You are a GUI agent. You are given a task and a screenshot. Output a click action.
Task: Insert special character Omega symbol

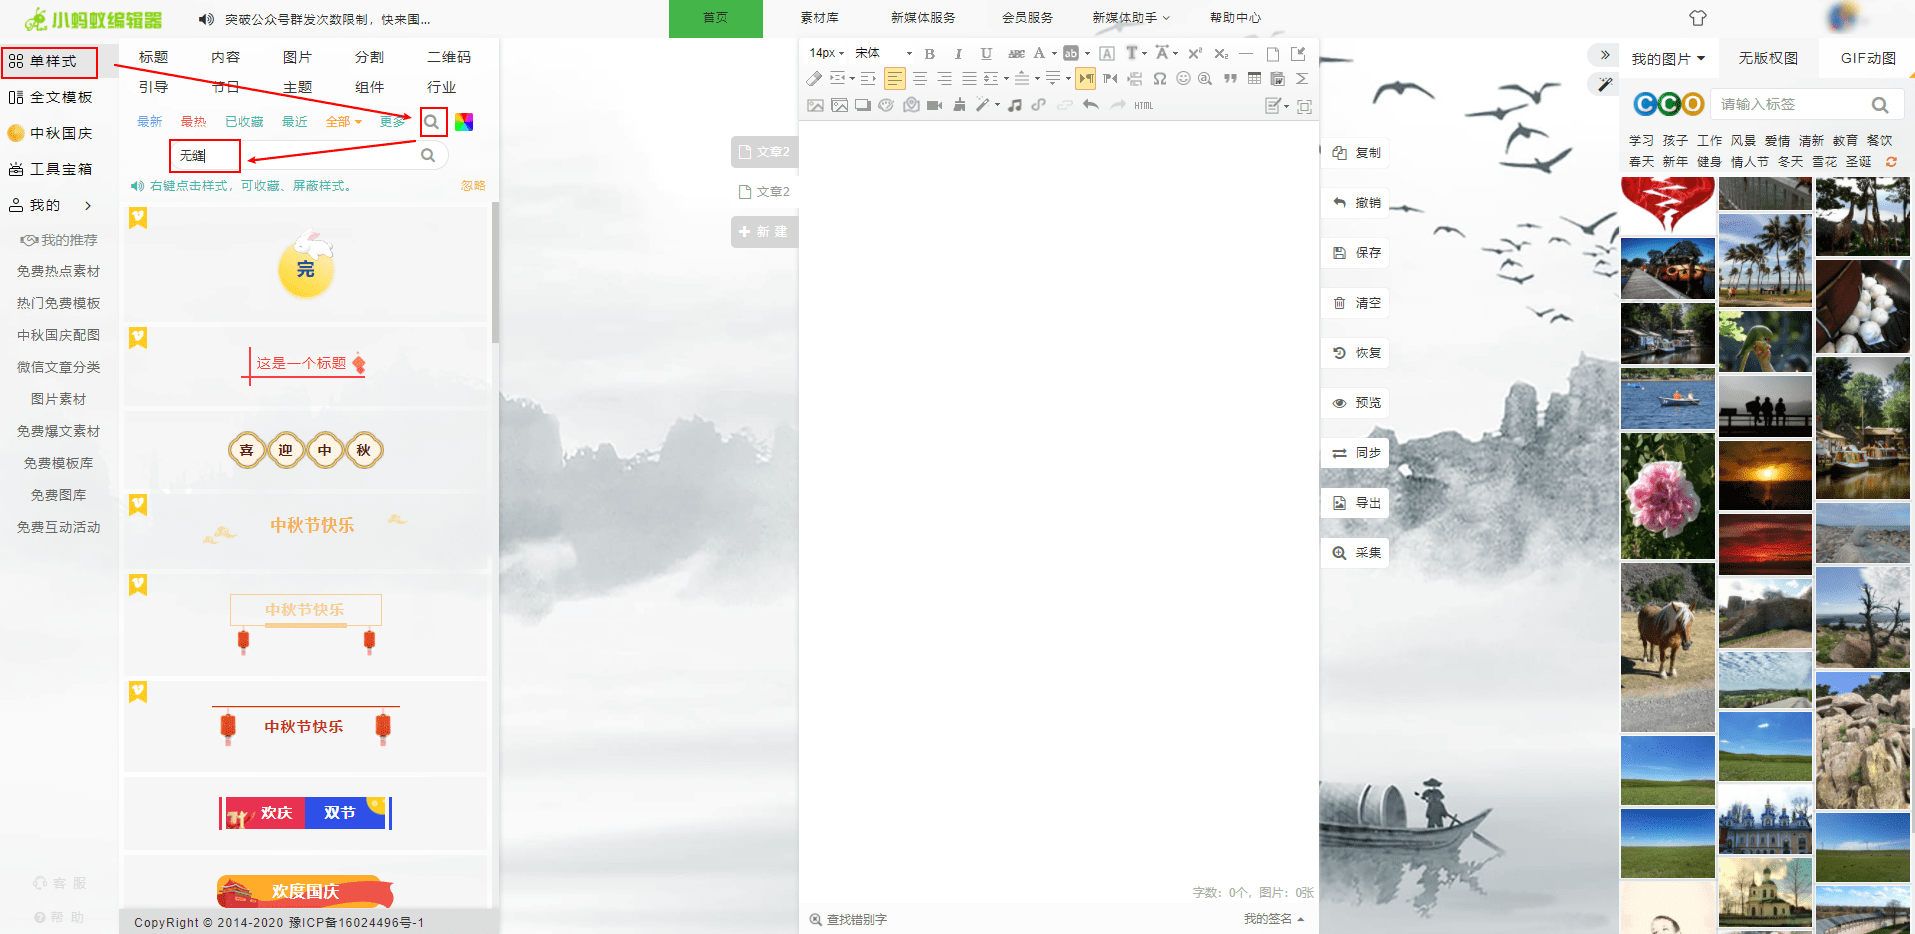[1160, 78]
